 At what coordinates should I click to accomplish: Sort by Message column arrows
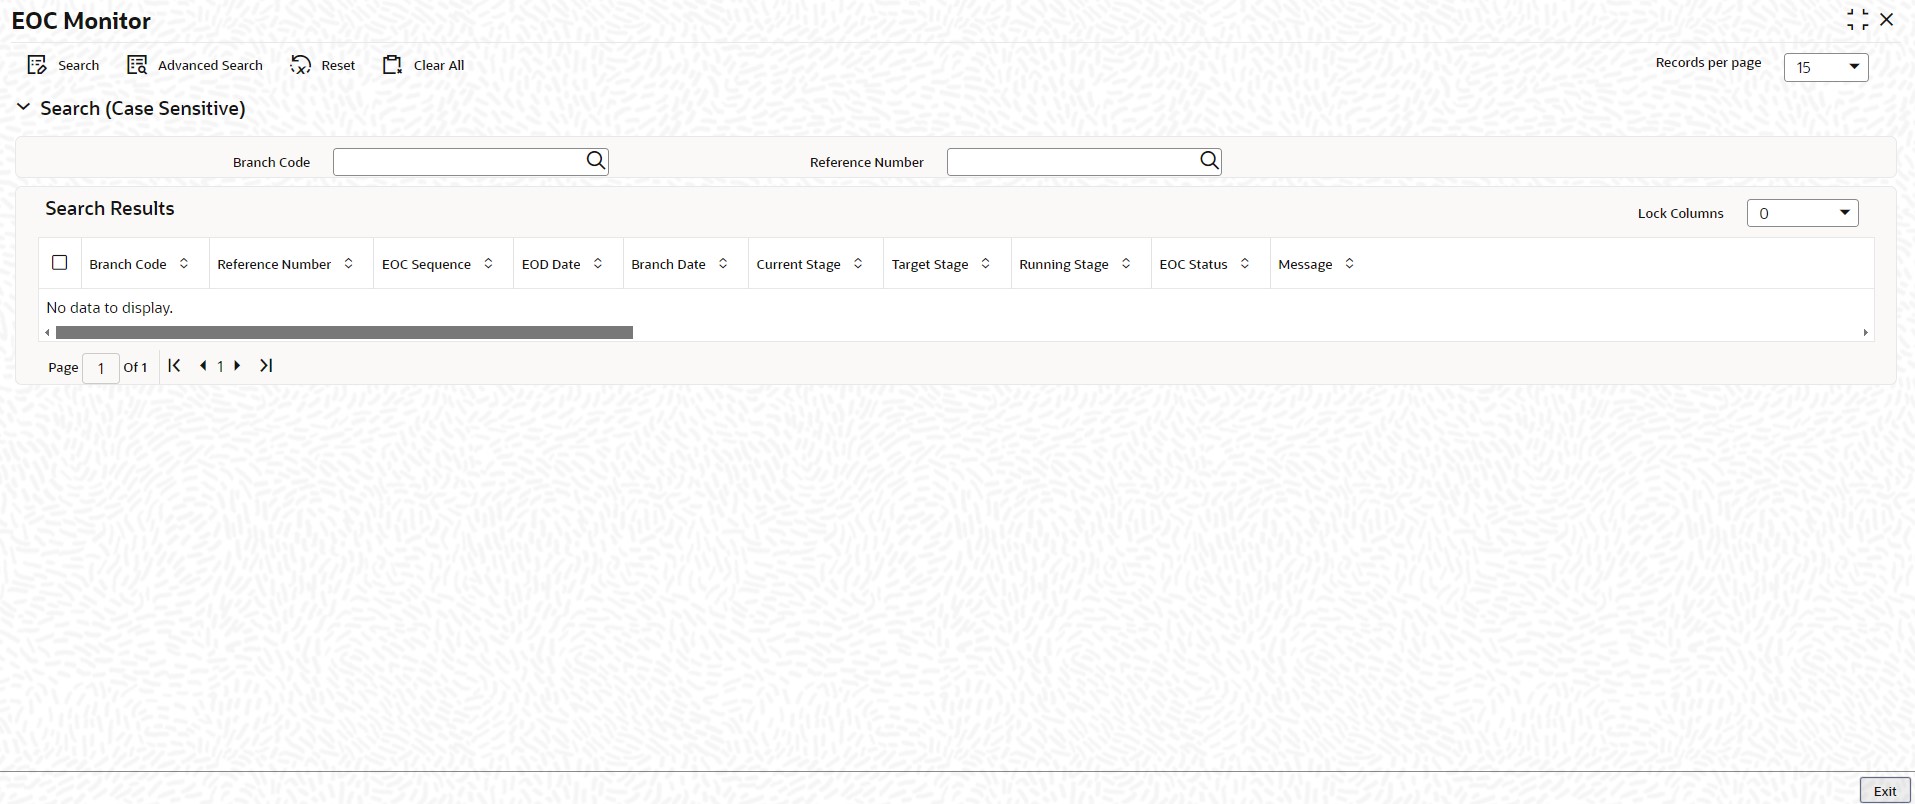point(1350,264)
